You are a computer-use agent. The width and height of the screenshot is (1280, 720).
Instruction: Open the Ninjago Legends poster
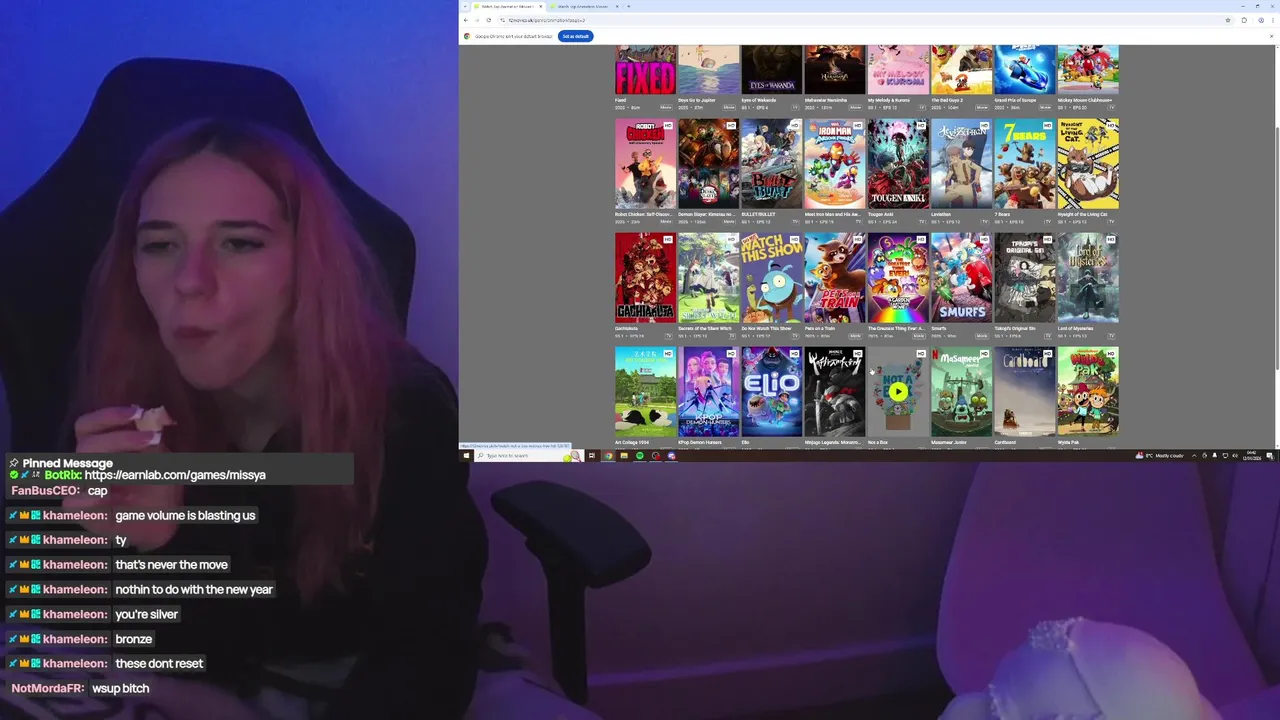835,392
